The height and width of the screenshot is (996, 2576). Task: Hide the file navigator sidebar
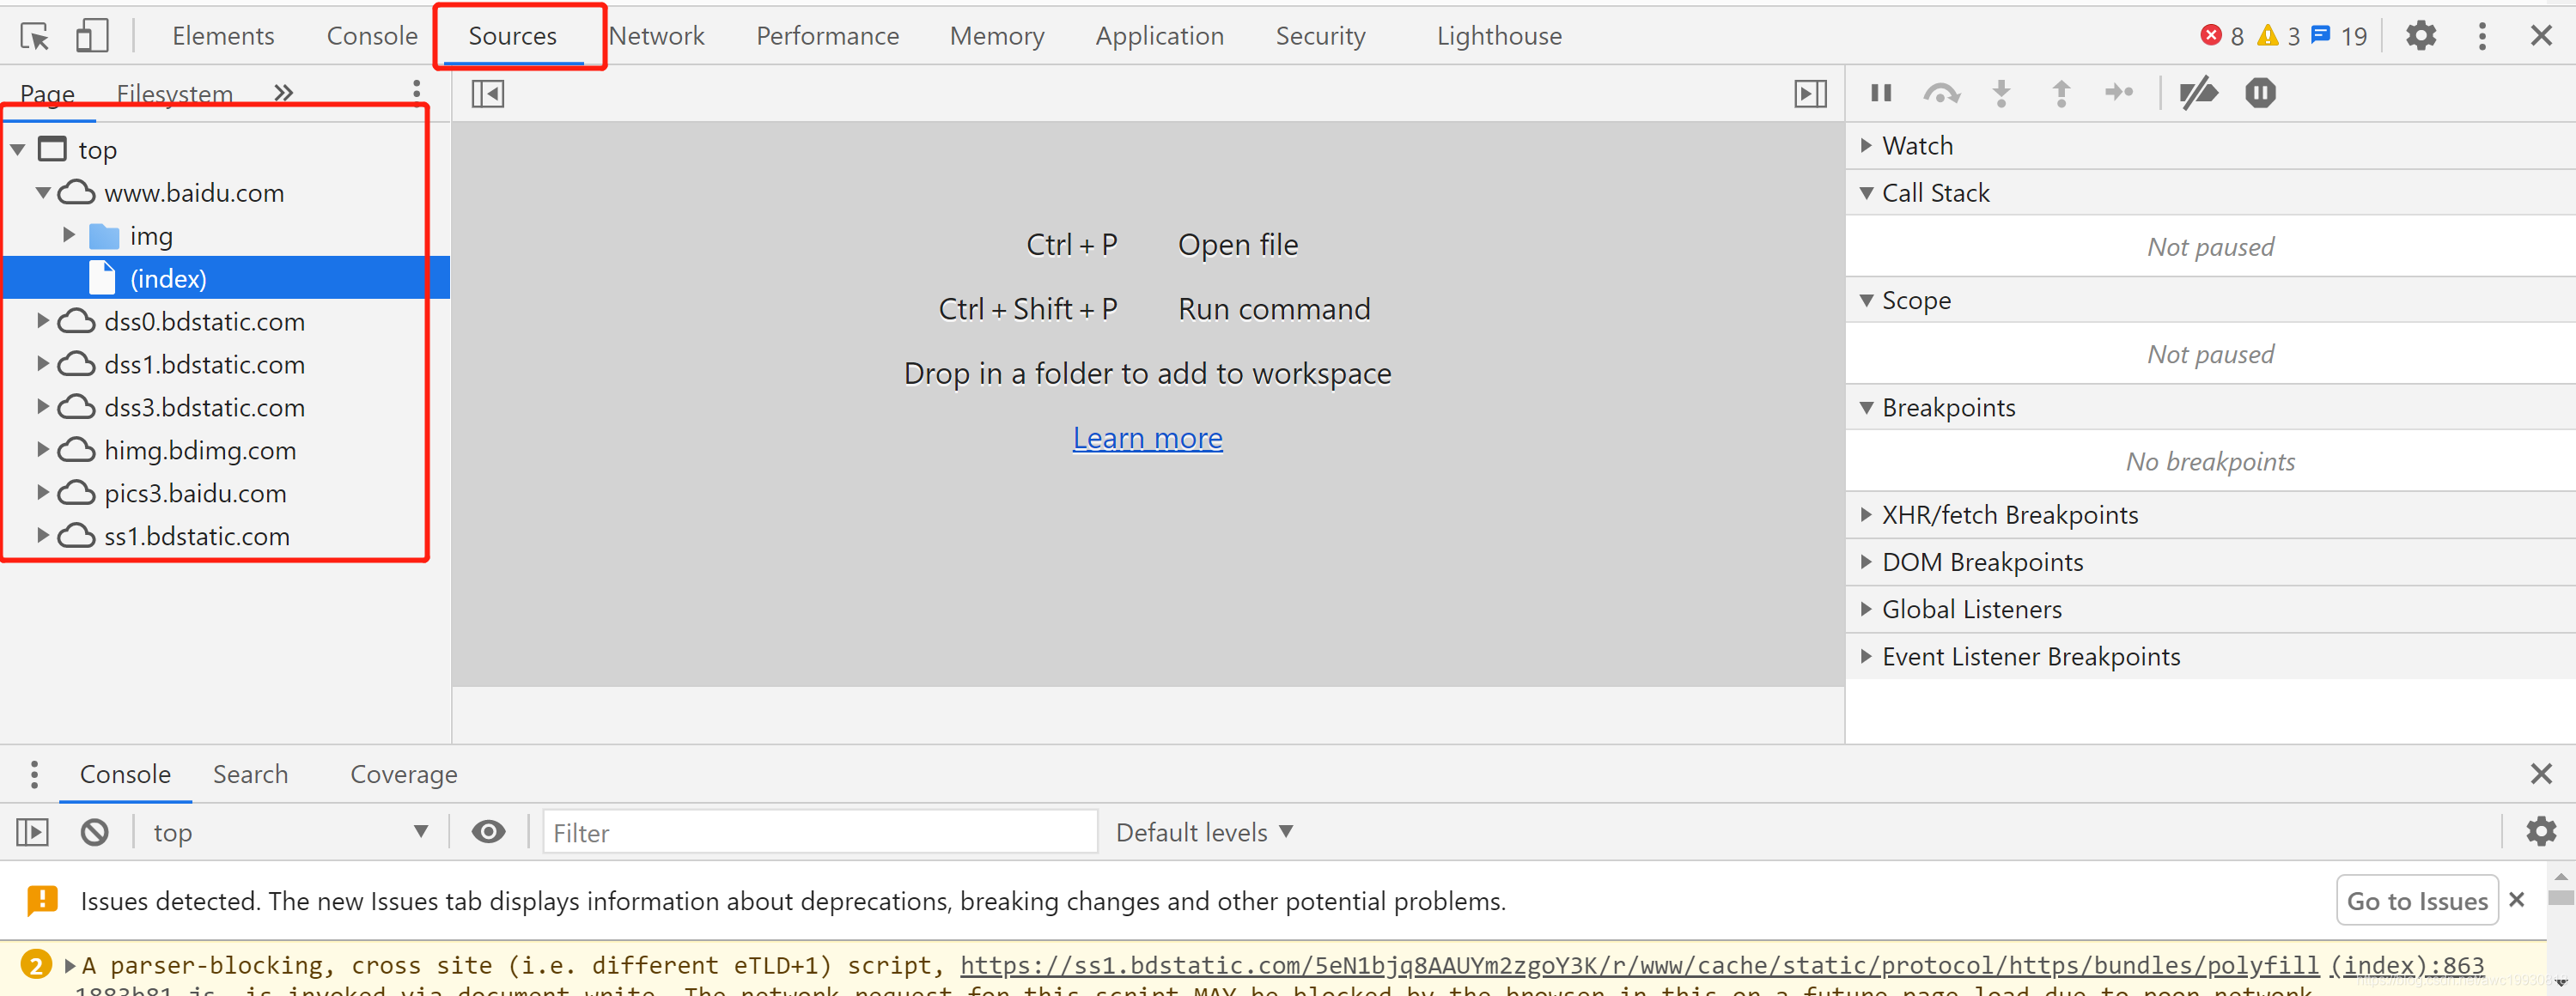click(488, 94)
